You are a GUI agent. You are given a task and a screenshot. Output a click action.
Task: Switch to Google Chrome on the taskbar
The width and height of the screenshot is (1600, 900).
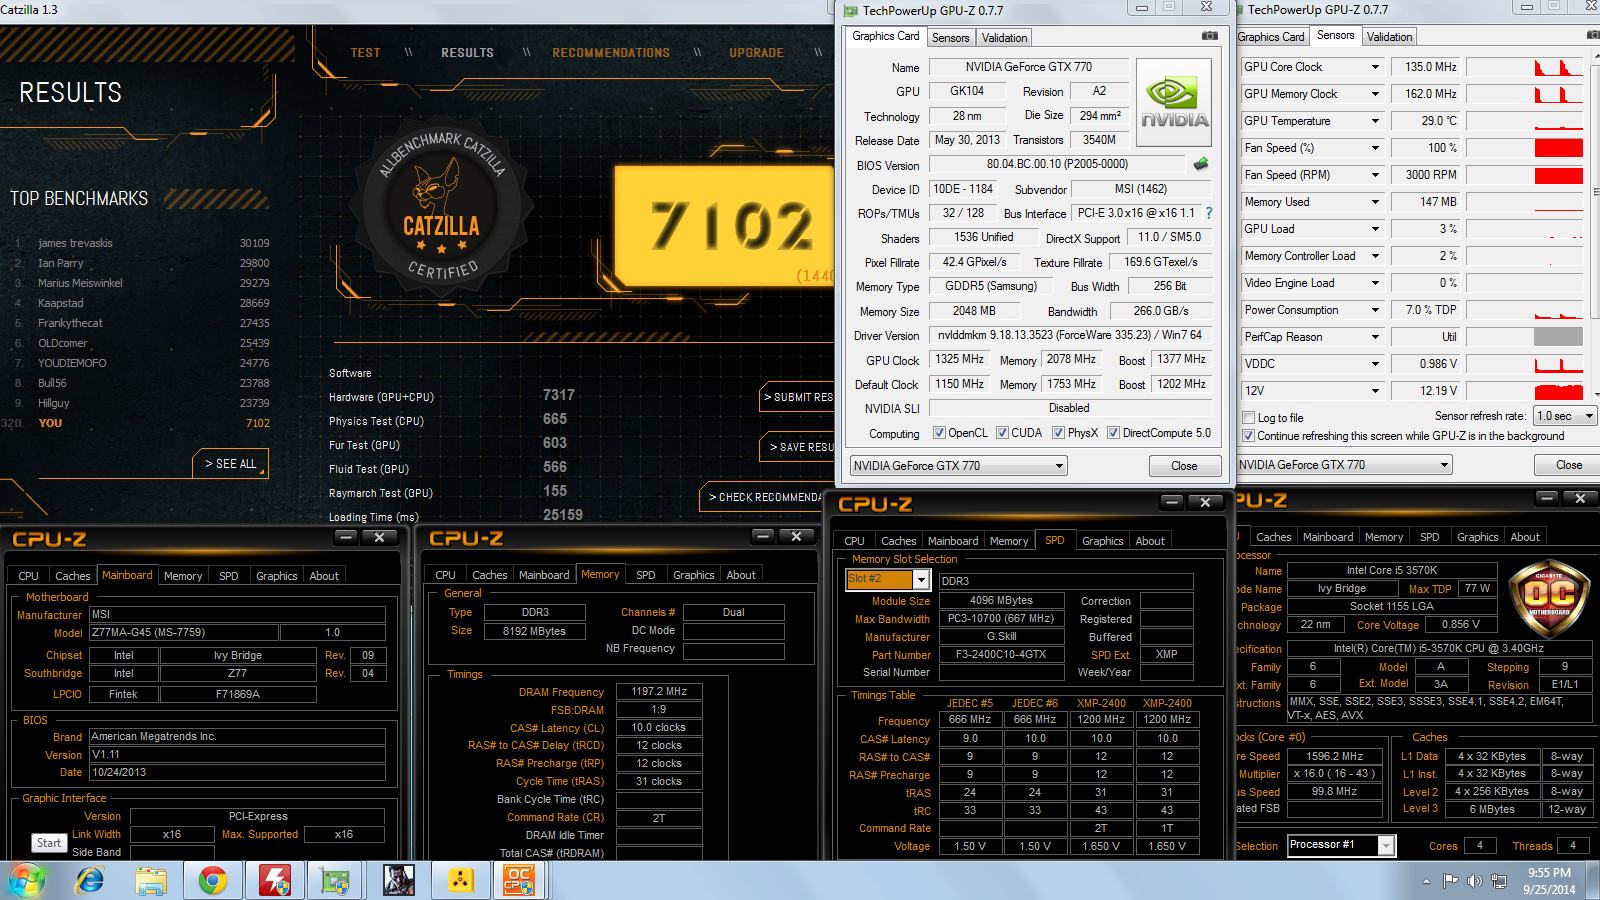[x=212, y=881]
